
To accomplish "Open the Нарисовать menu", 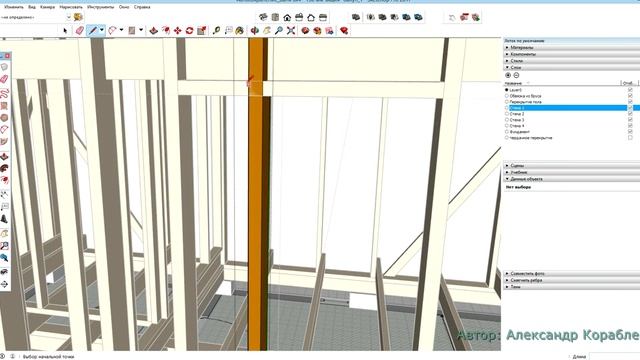I will [71, 7].
